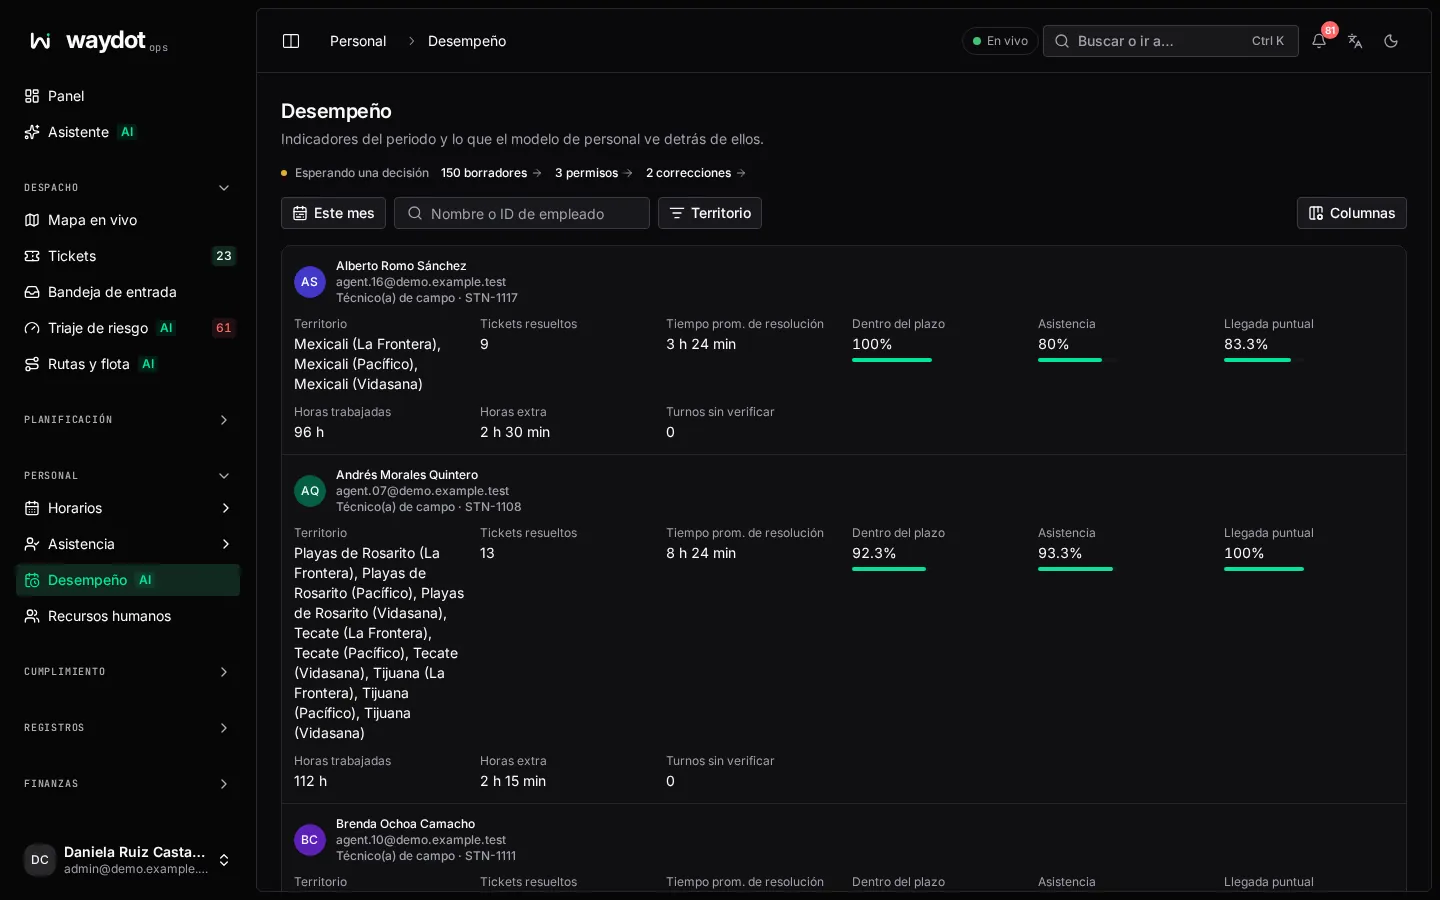Click the Nombre o ID de empleado field

coord(522,213)
